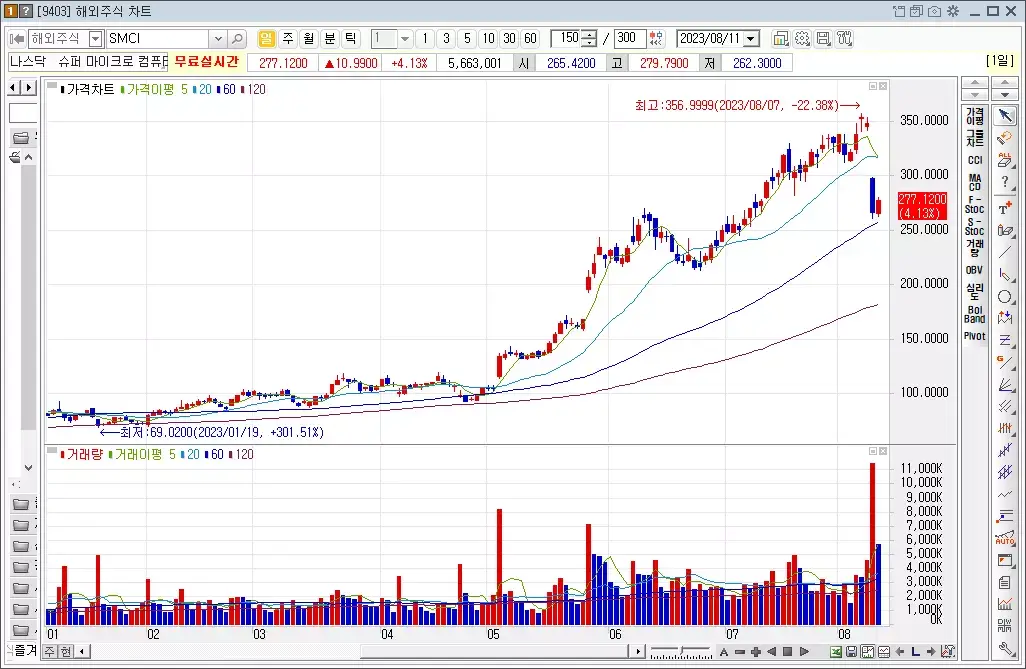Click the save chart layout icon
This screenshot has width=1026, height=669.
(823, 39)
